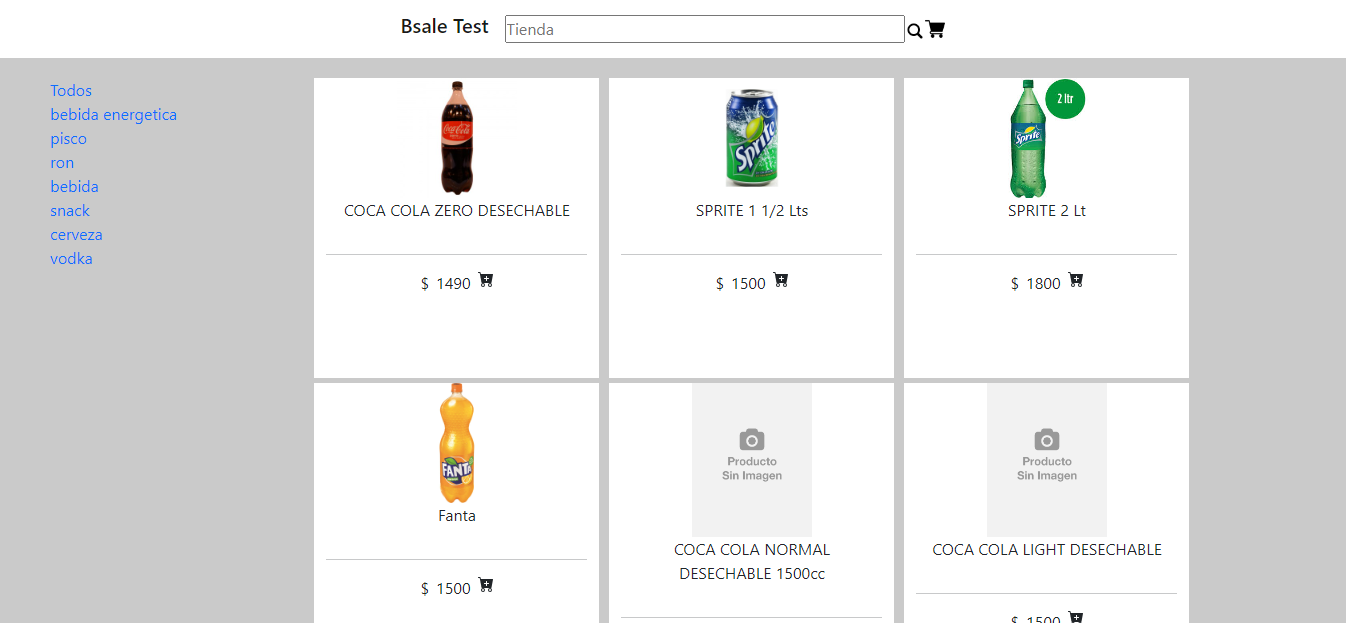Select the snack category
This screenshot has height=623, width=1346.
click(x=70, y=210)
